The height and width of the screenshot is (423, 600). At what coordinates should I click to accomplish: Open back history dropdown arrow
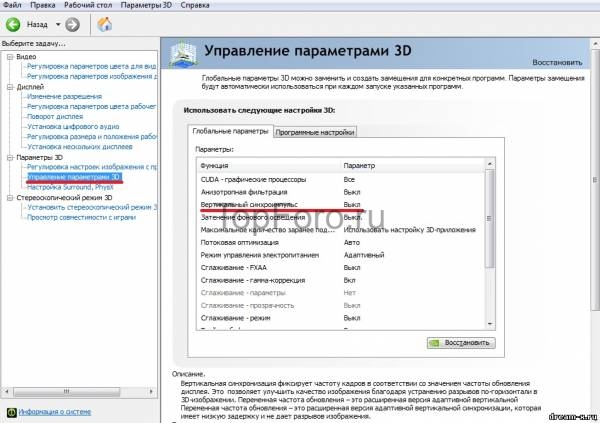click(58, 24)
